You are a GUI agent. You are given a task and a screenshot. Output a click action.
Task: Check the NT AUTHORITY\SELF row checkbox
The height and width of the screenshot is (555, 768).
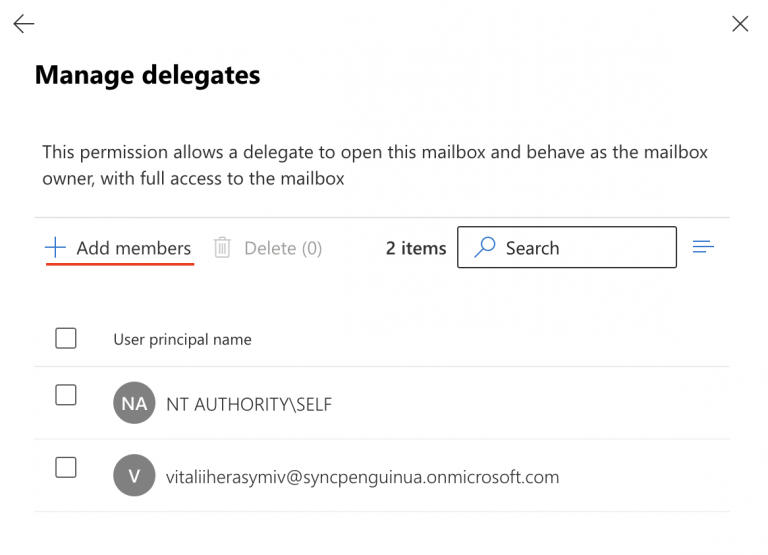[x=66, y=395]
